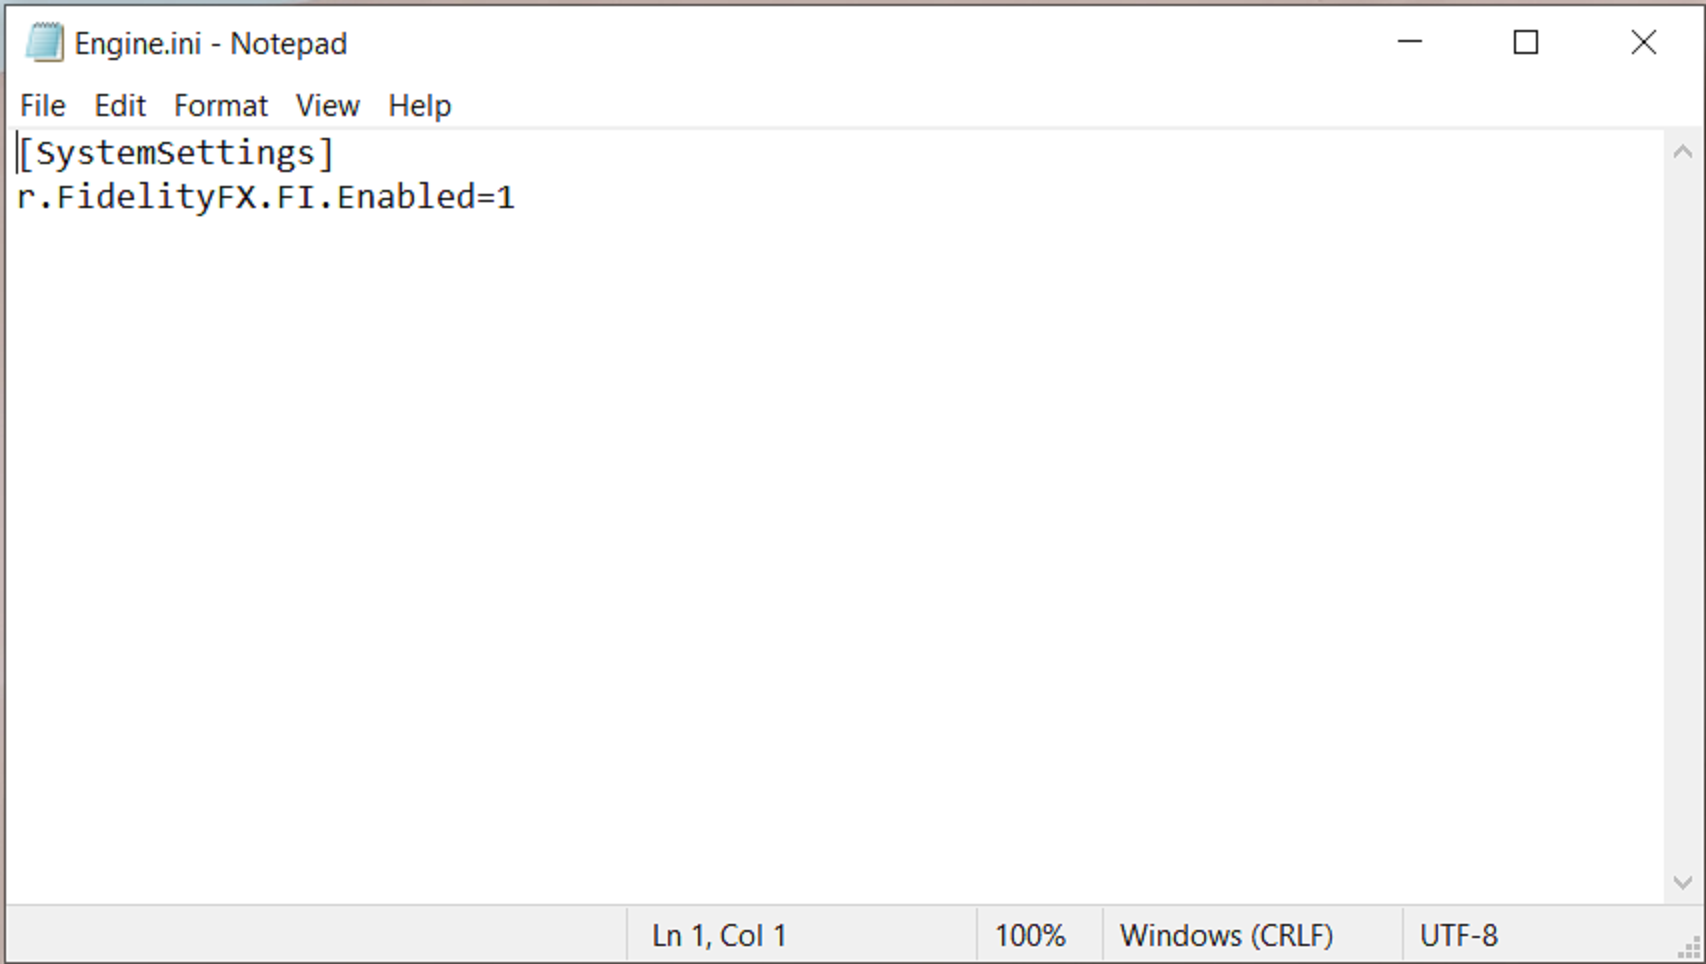Click the UTF-8 encoding indicator
This screenshot has height=964, width=1706.
coord(1458,936)
